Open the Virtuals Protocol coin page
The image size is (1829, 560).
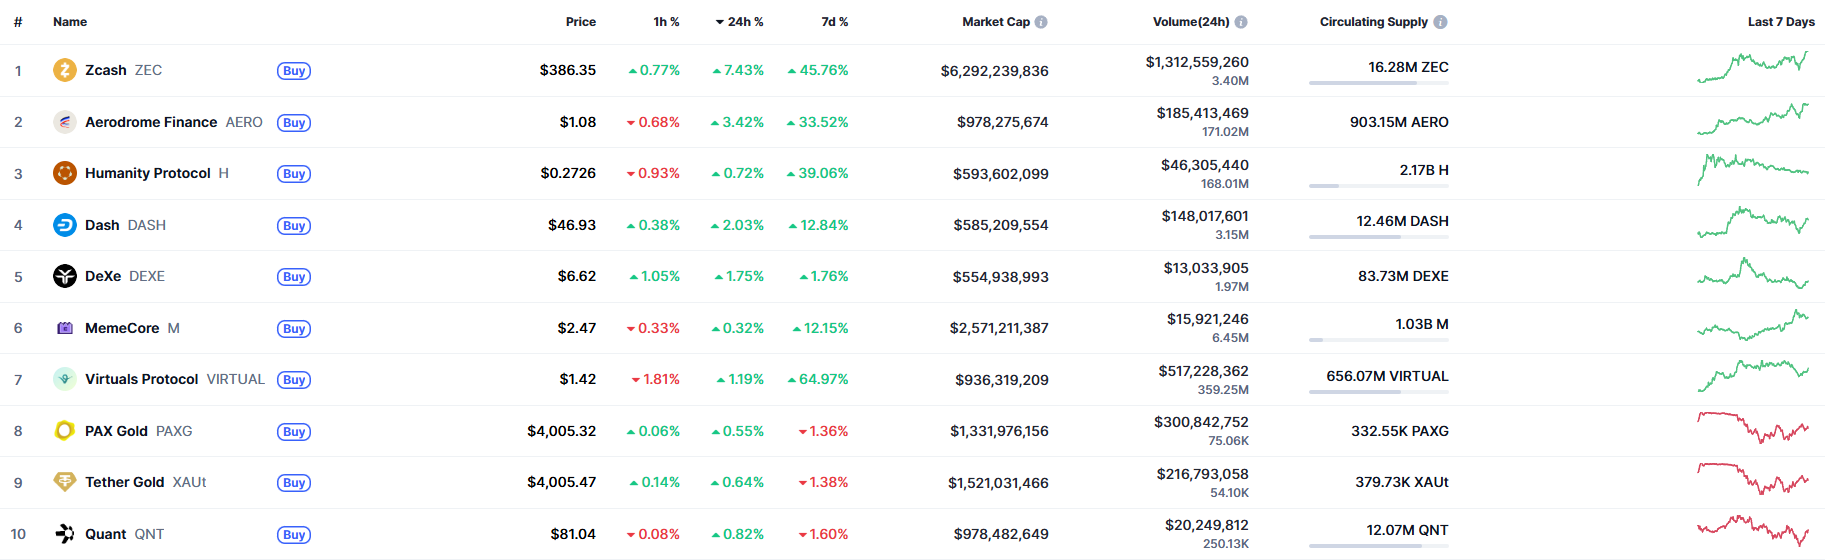[142, 379]
